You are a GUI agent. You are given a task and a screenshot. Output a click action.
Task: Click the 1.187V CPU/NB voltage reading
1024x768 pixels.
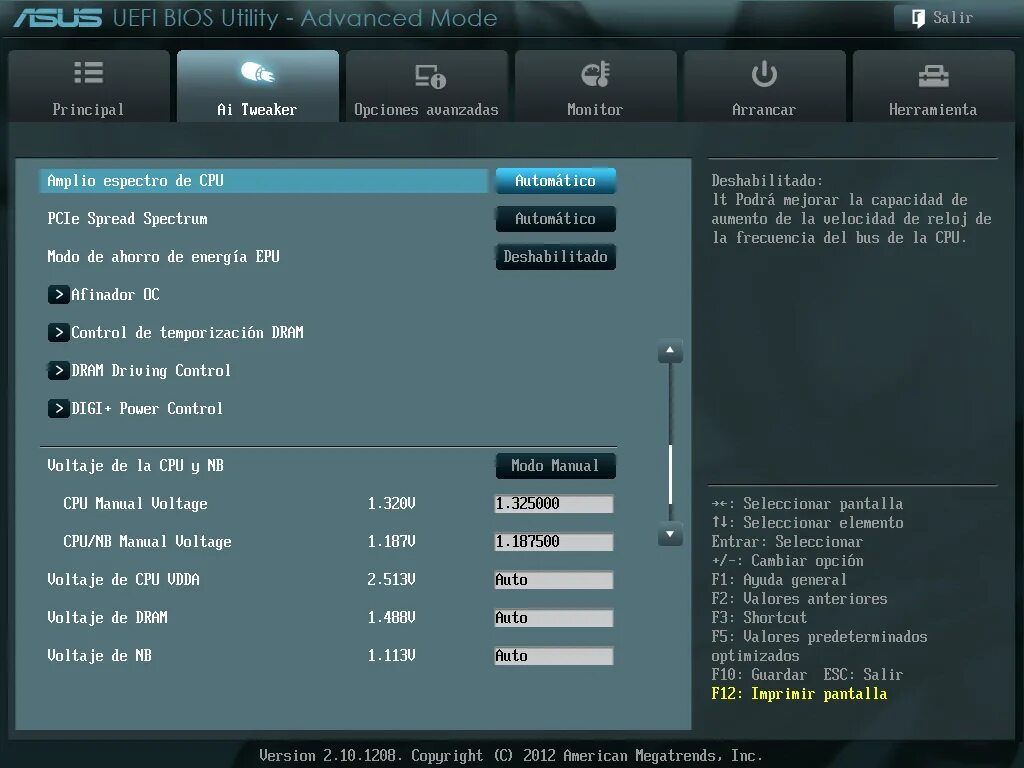(391, 541)
